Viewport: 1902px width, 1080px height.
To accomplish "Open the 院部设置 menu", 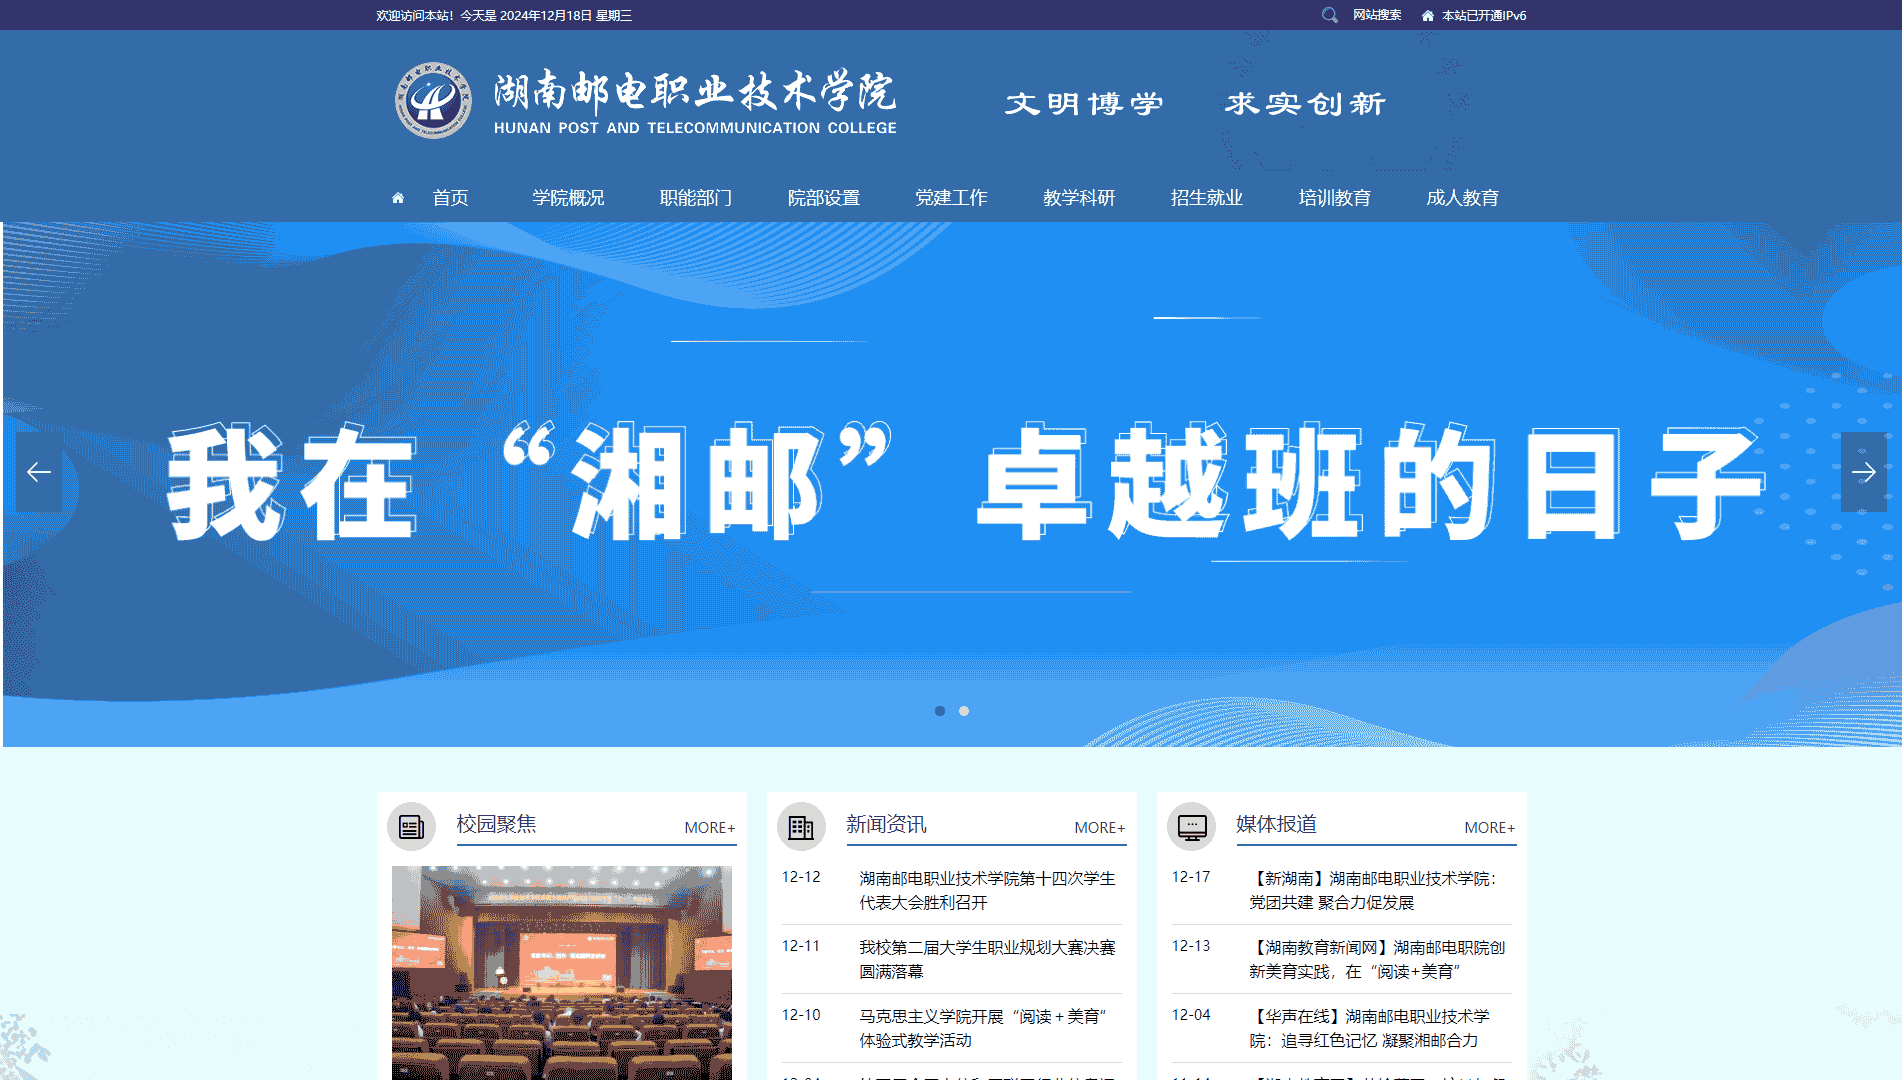I will pos(824,198).
